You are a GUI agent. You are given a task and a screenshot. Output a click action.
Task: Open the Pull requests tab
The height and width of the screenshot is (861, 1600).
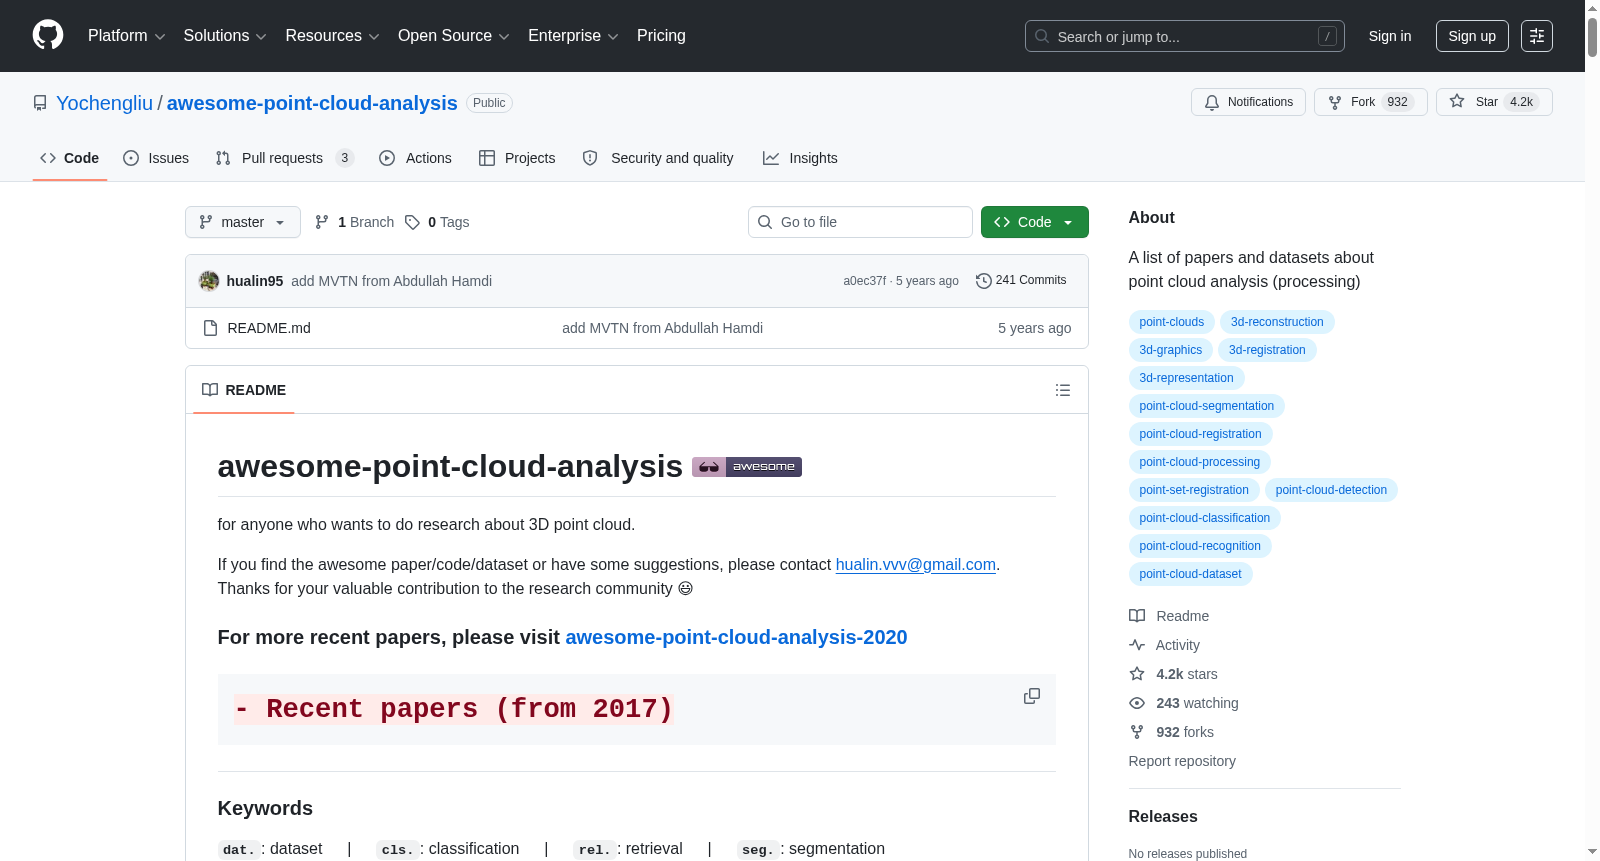click(285, 158)
